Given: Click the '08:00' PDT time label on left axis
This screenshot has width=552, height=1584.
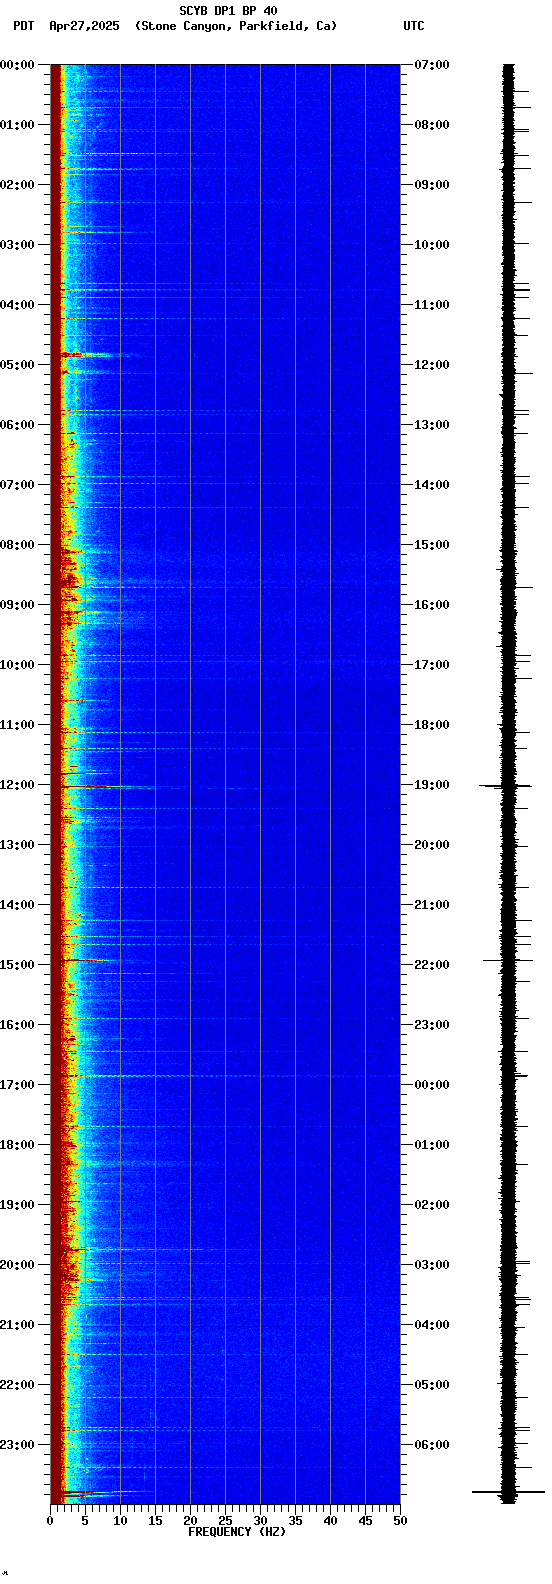Looking at the screenshot, I should pyautogui.click(x=17, y=545).
